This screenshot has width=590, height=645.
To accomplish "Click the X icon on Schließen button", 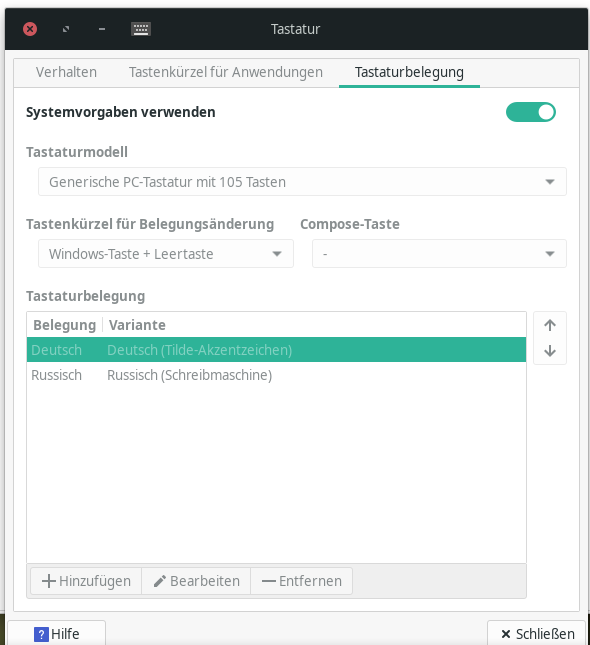I will pyautogui.click(x=506, y=634).
